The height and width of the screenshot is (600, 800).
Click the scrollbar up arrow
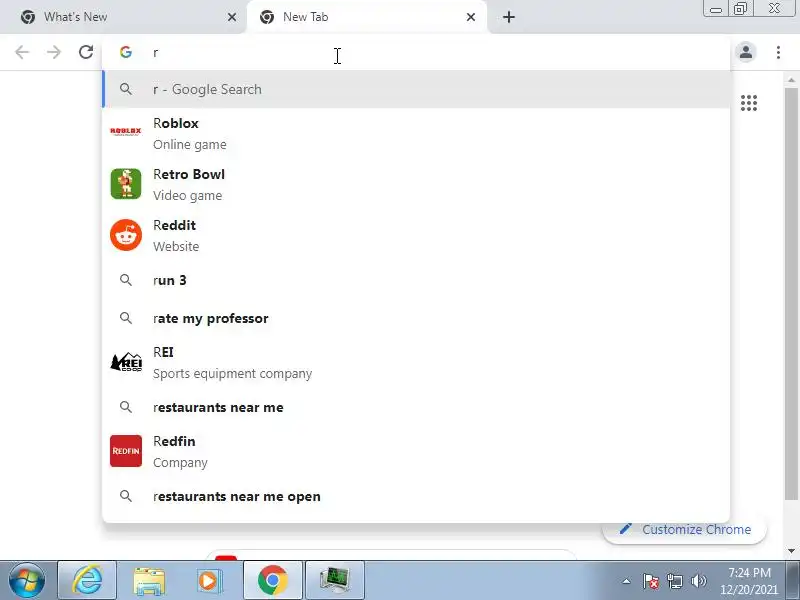click(791, 80)
